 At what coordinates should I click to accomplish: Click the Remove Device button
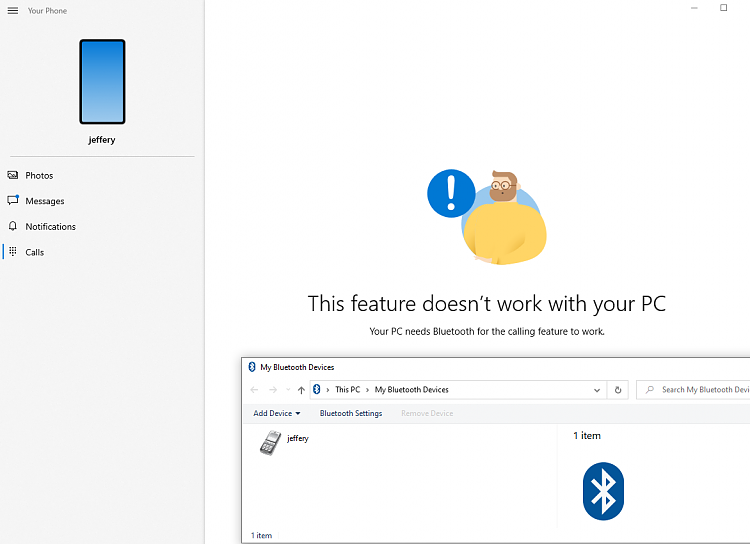click(x=427, y=413)
